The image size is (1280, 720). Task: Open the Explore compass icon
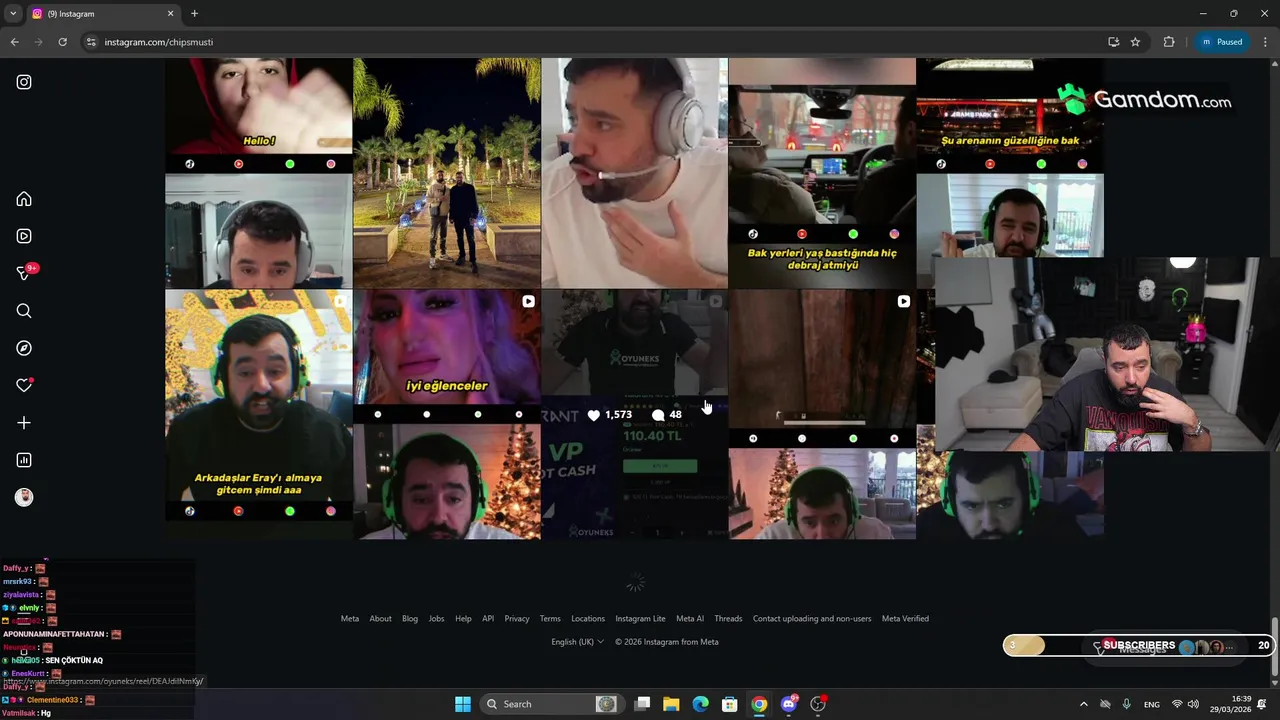[x=24, y=348]
